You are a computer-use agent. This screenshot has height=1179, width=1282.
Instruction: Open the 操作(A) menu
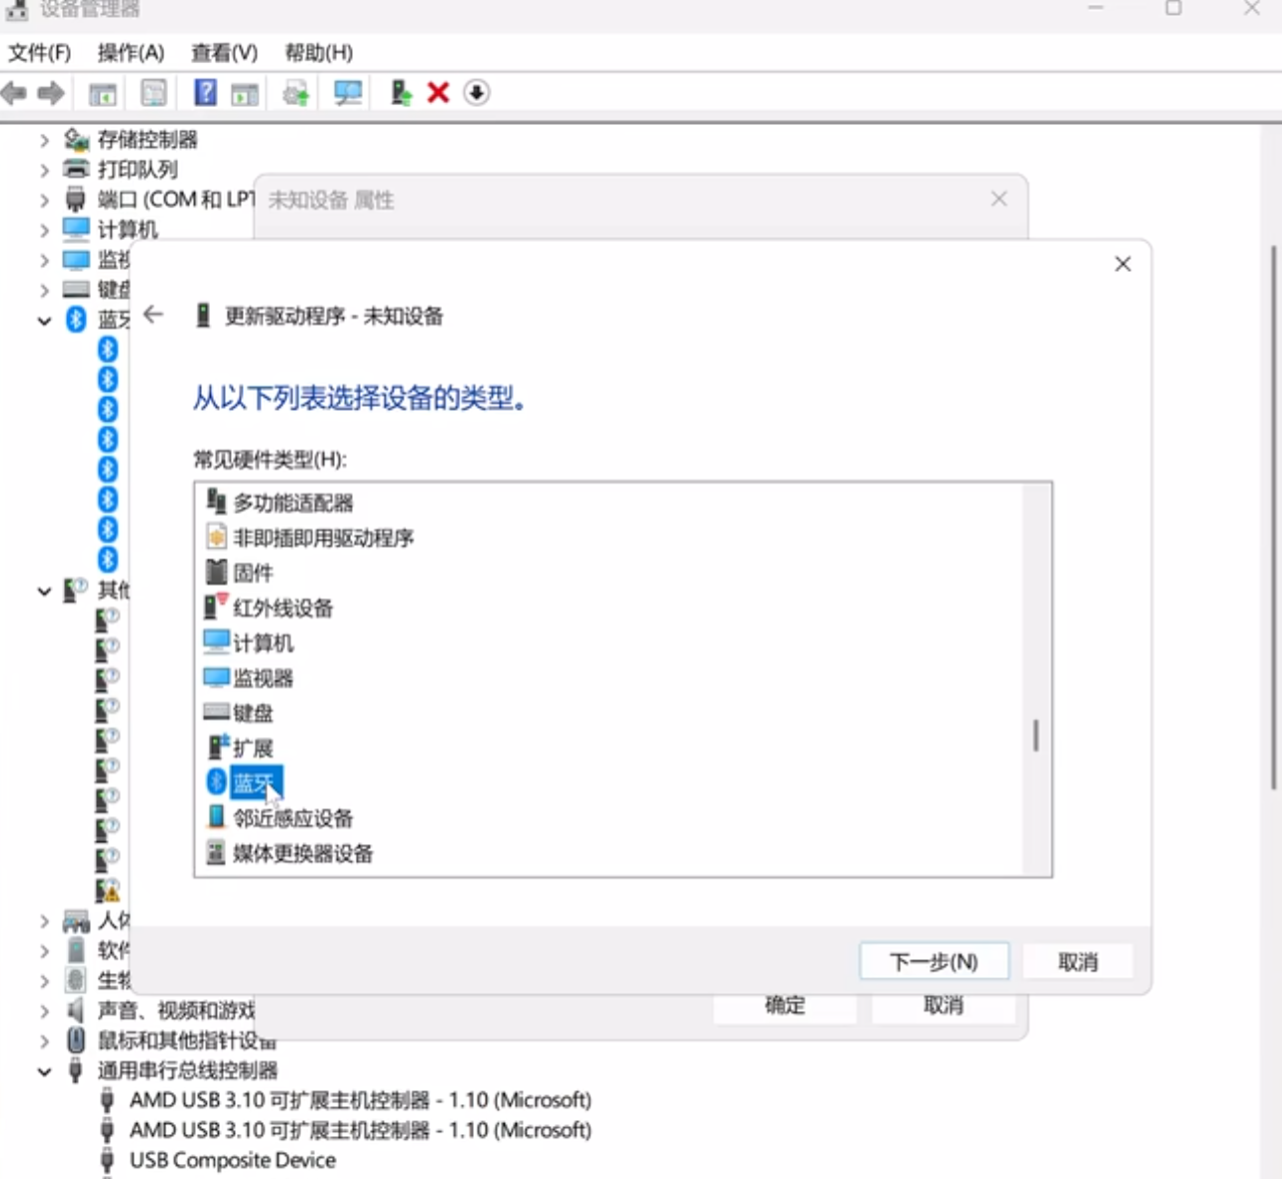pyautogui.click(x=130, y=52)
